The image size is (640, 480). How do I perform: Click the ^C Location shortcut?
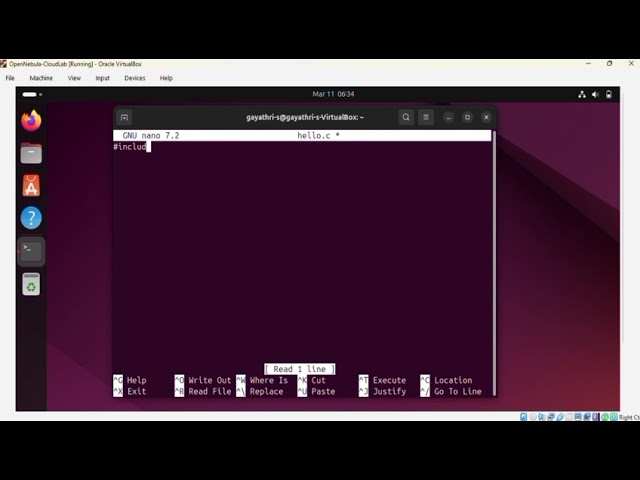tap(446, 380)
